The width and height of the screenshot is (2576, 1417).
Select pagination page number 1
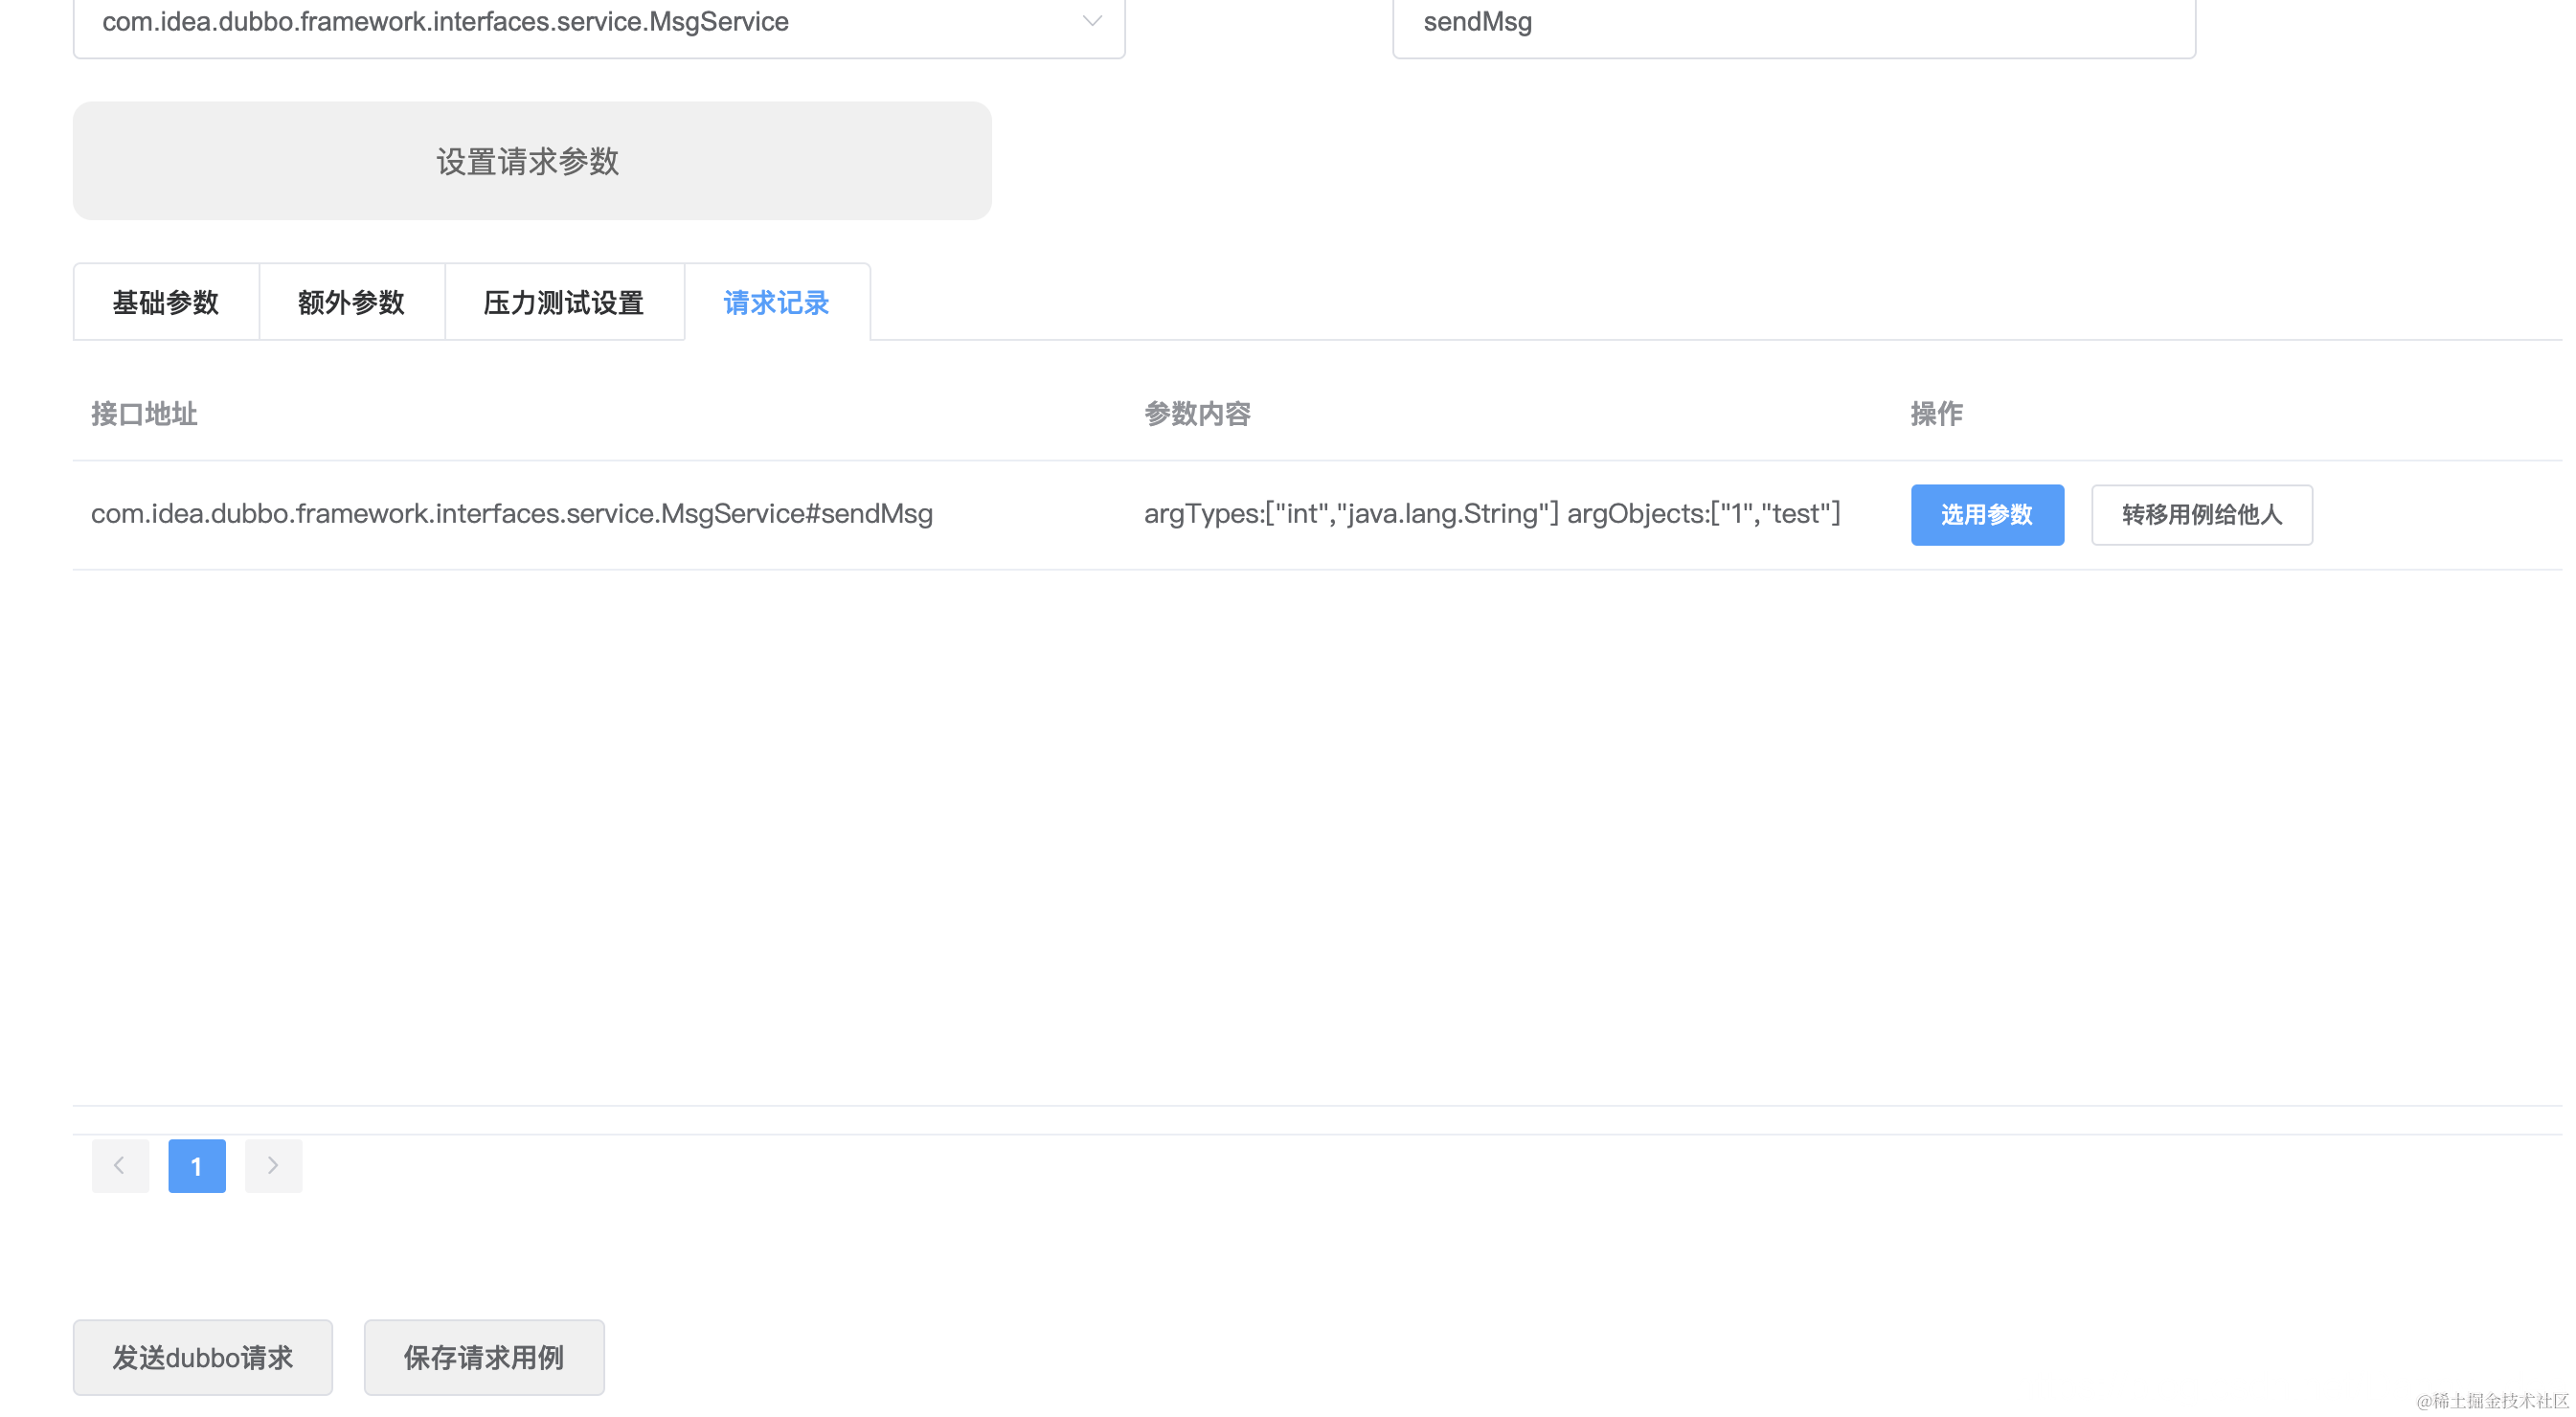coord(196,1165)
